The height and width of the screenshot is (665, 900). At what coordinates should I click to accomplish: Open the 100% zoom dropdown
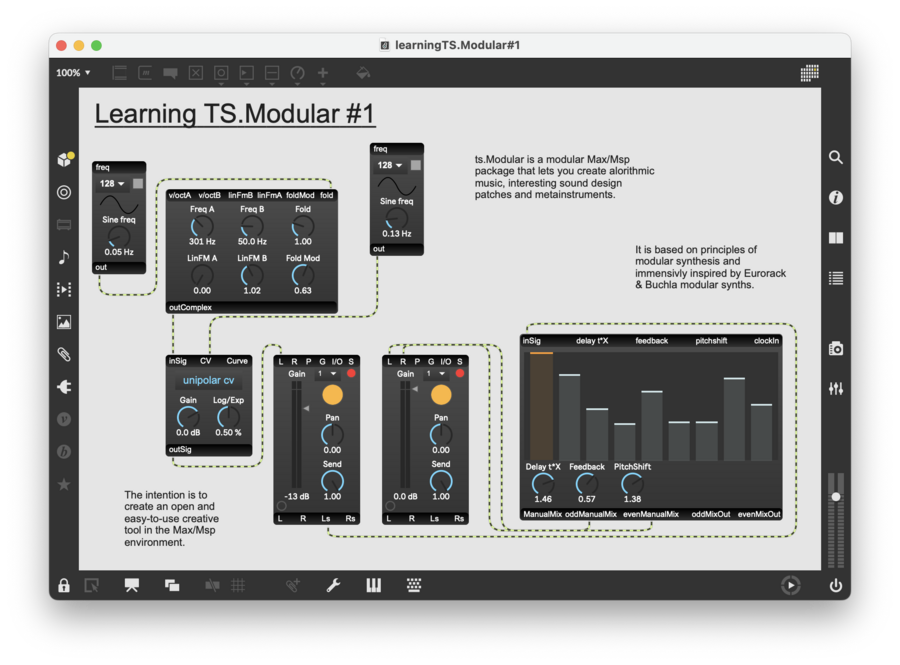coord(73,73)
